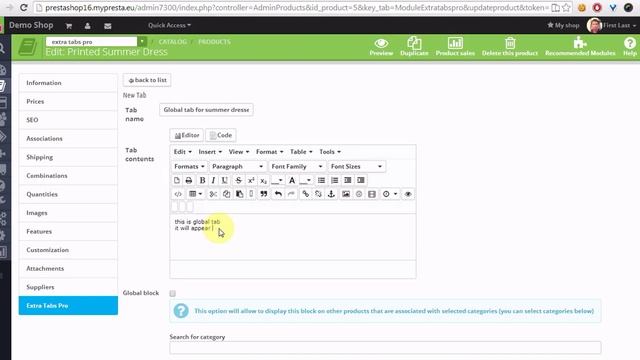Screen dimensions: 640x360
Task: Preview the editor content with eye icon
Action: [408, 194]
